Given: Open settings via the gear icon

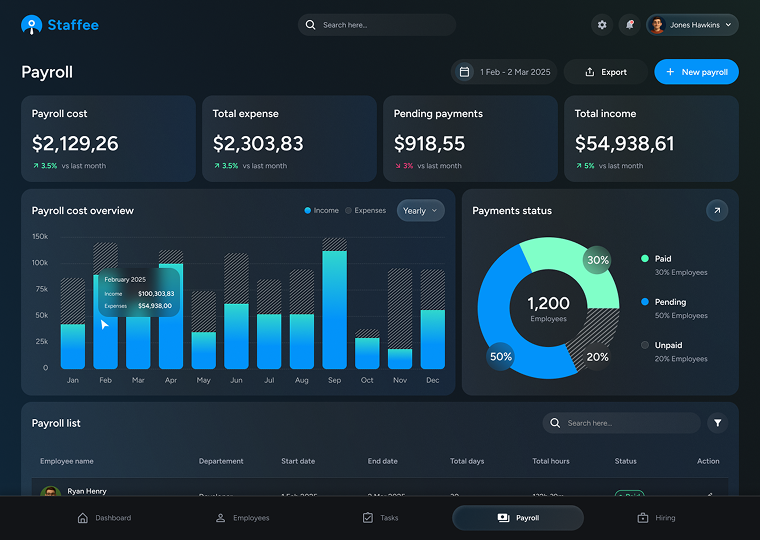Looking at the screenshot, I should (602, 25).
